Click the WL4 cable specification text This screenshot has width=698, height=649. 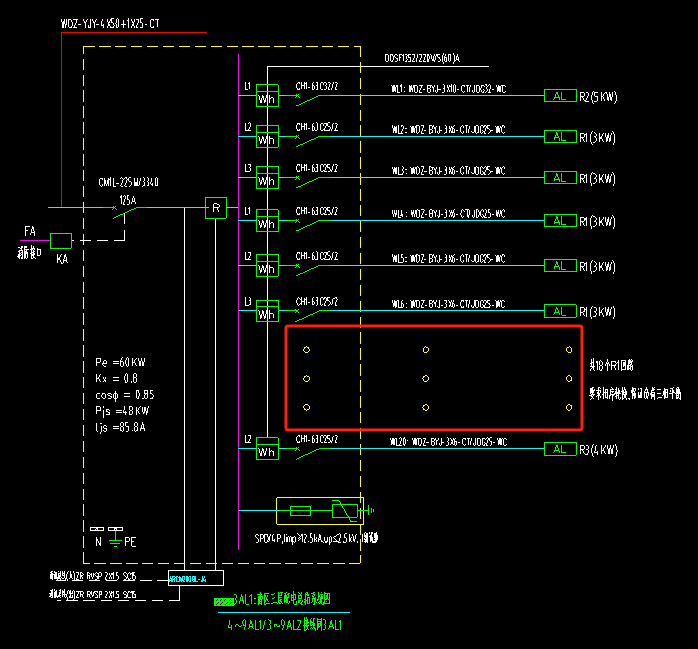(x=448, y=214)
